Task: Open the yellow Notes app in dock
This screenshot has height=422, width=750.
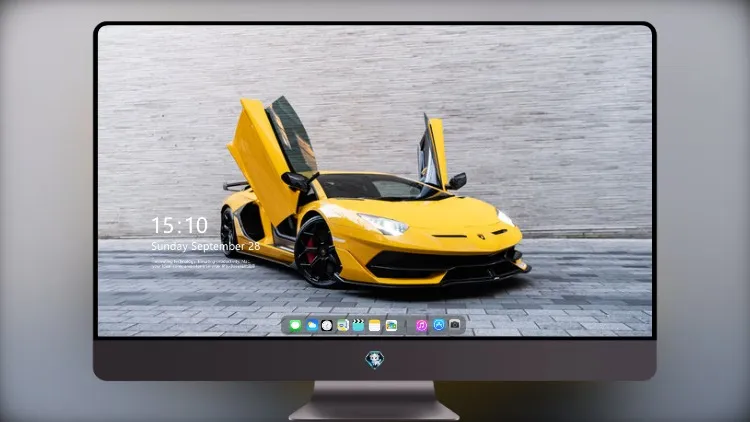Action: pyautogui.click(x=375, y=325)
